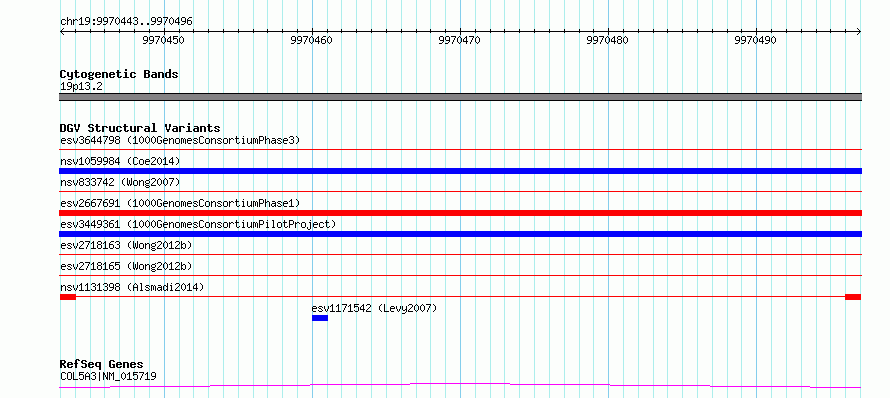Image resolution: width=890 pixels, height=398 pixels.
Task: Open the esv3644798 (1000GenomesConsortiumPhase3) label
Action: [x=180, y=140]
